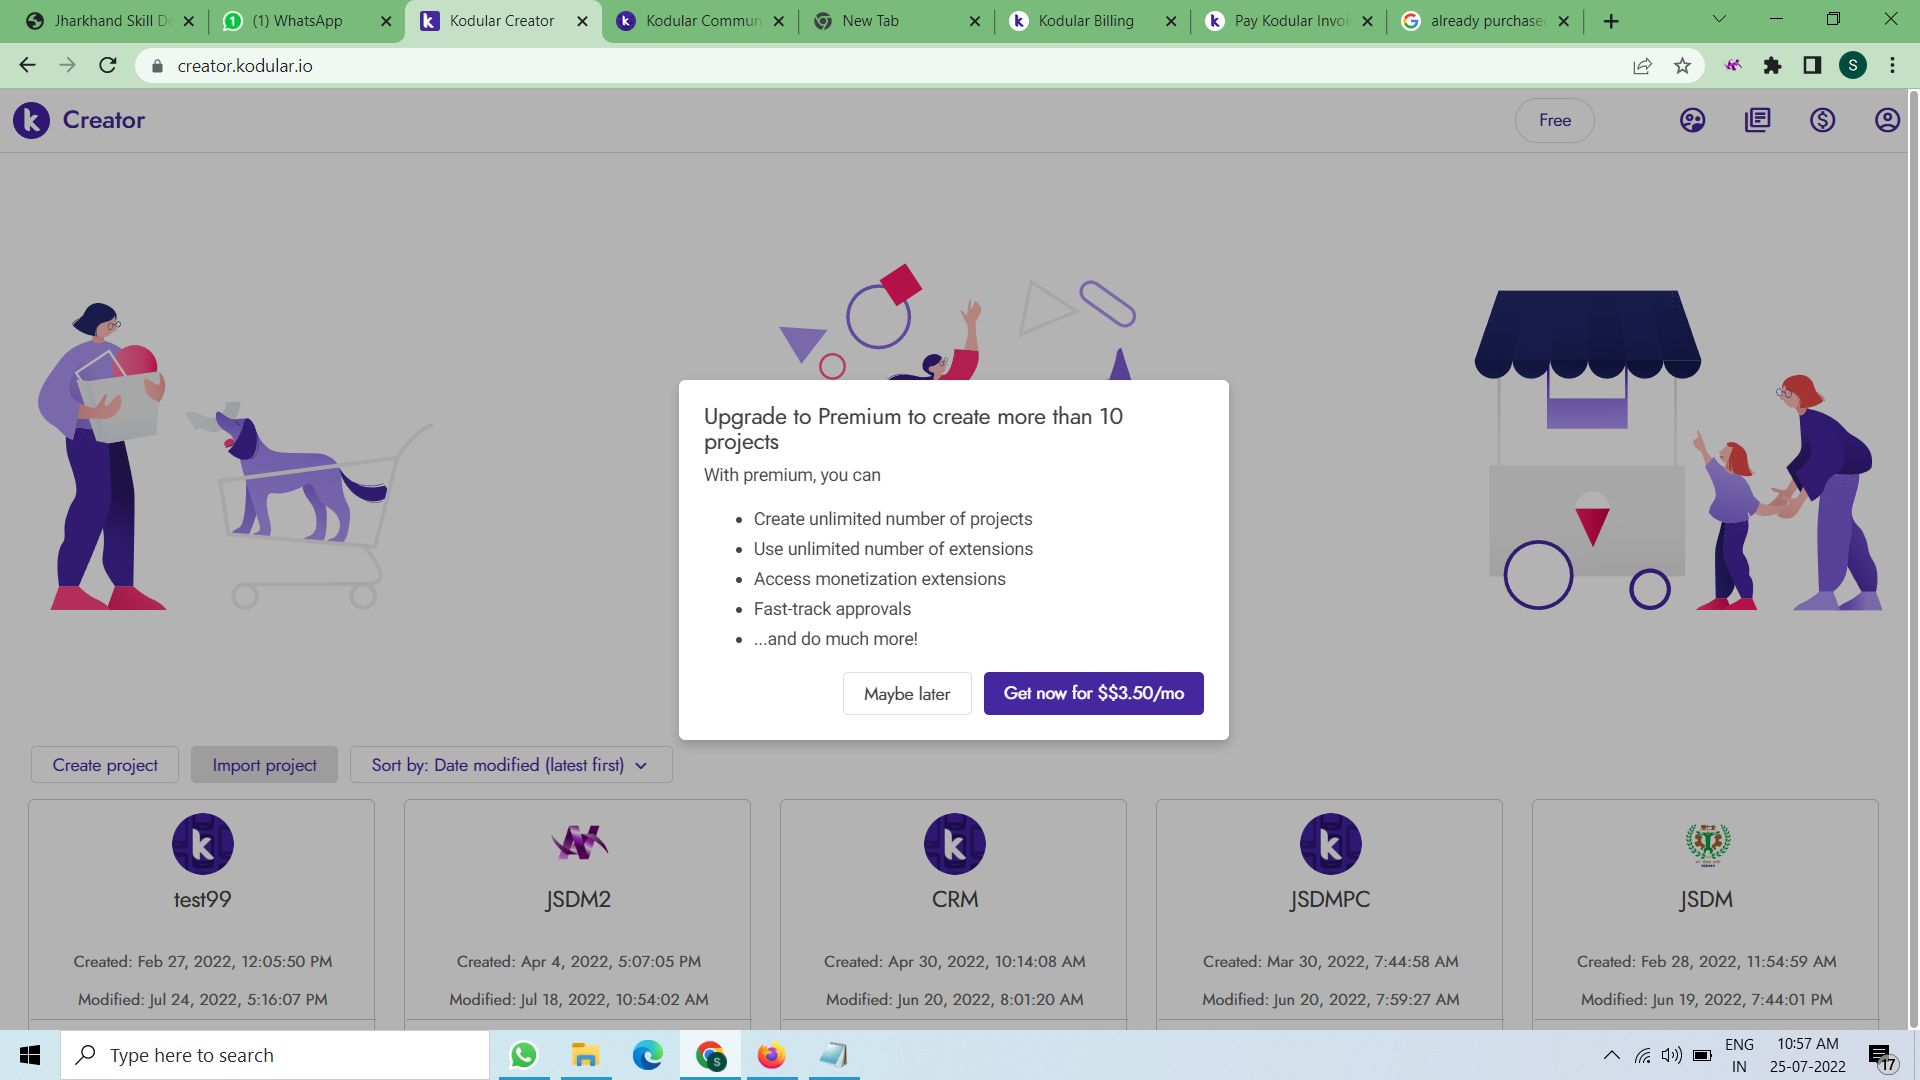Click the Free plan badge button
Image resolution: width=1920 pixels, height=1080 pixels.
(x=1554, y=120)
